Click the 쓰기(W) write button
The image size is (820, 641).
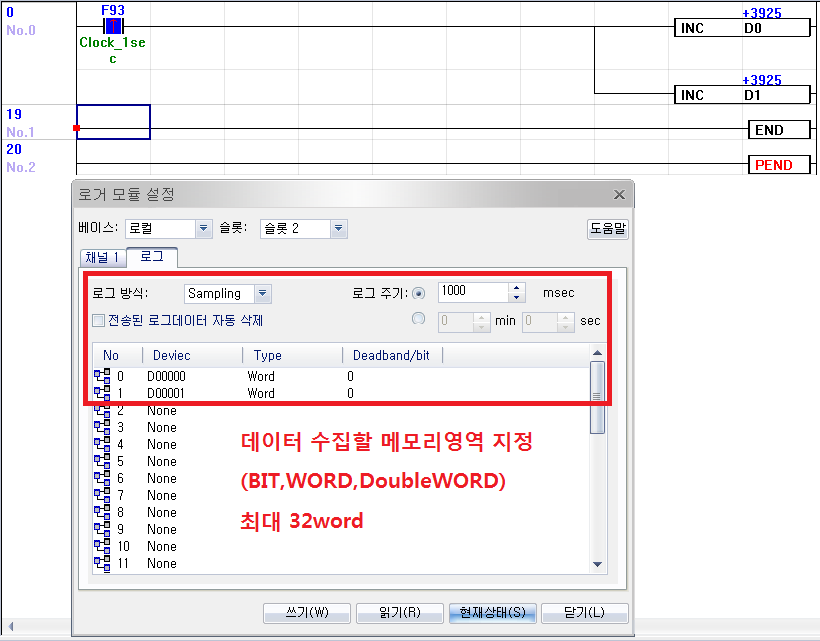click(307, 613)
